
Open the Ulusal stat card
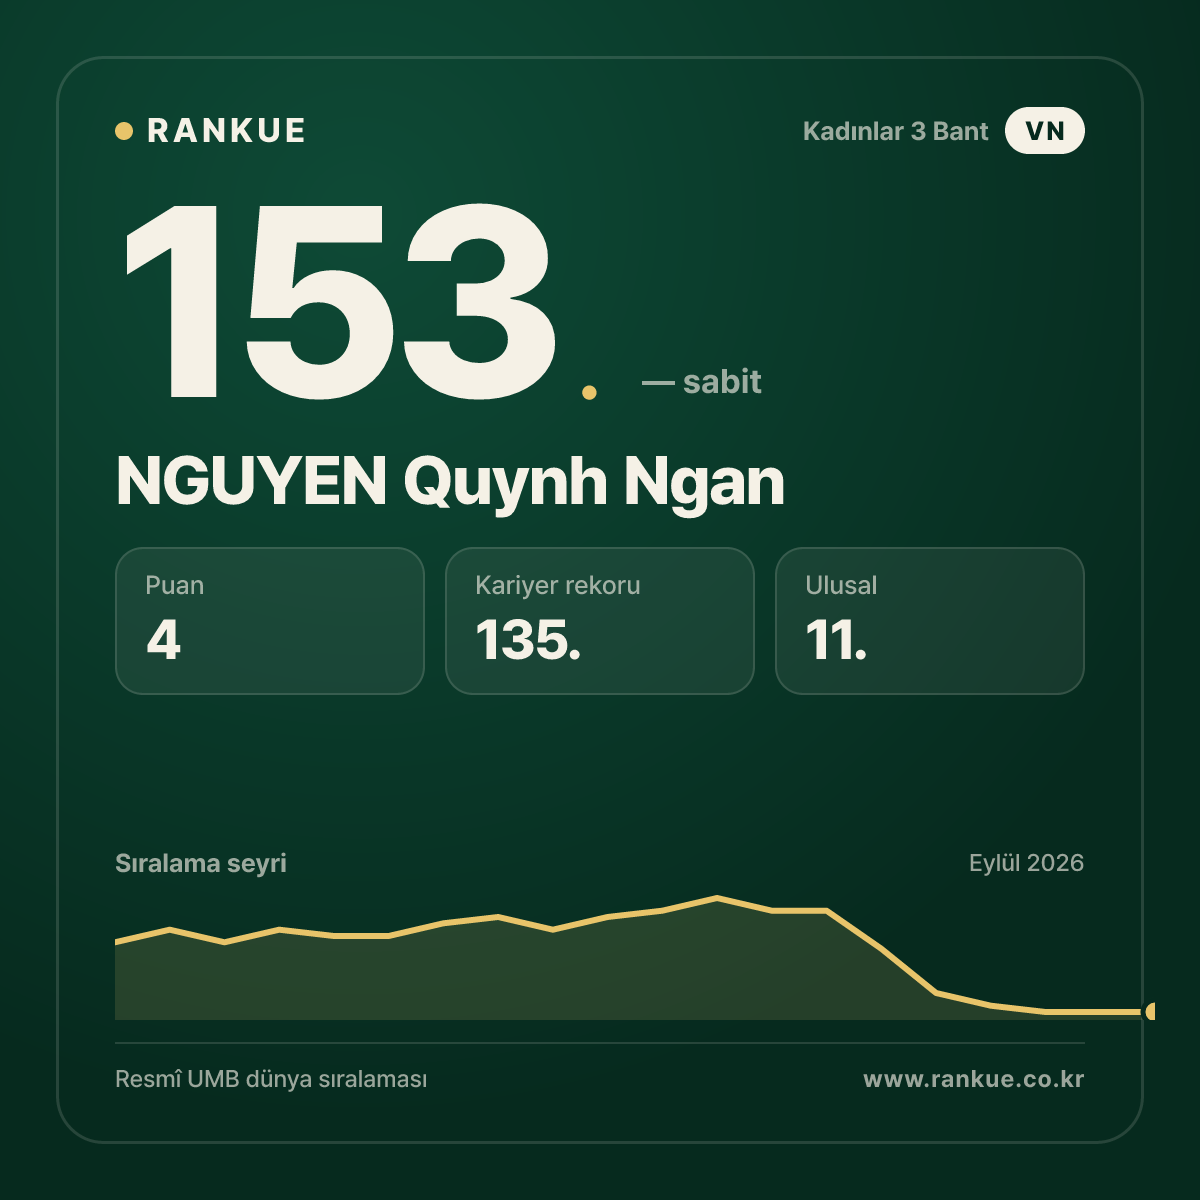[930, 621]
